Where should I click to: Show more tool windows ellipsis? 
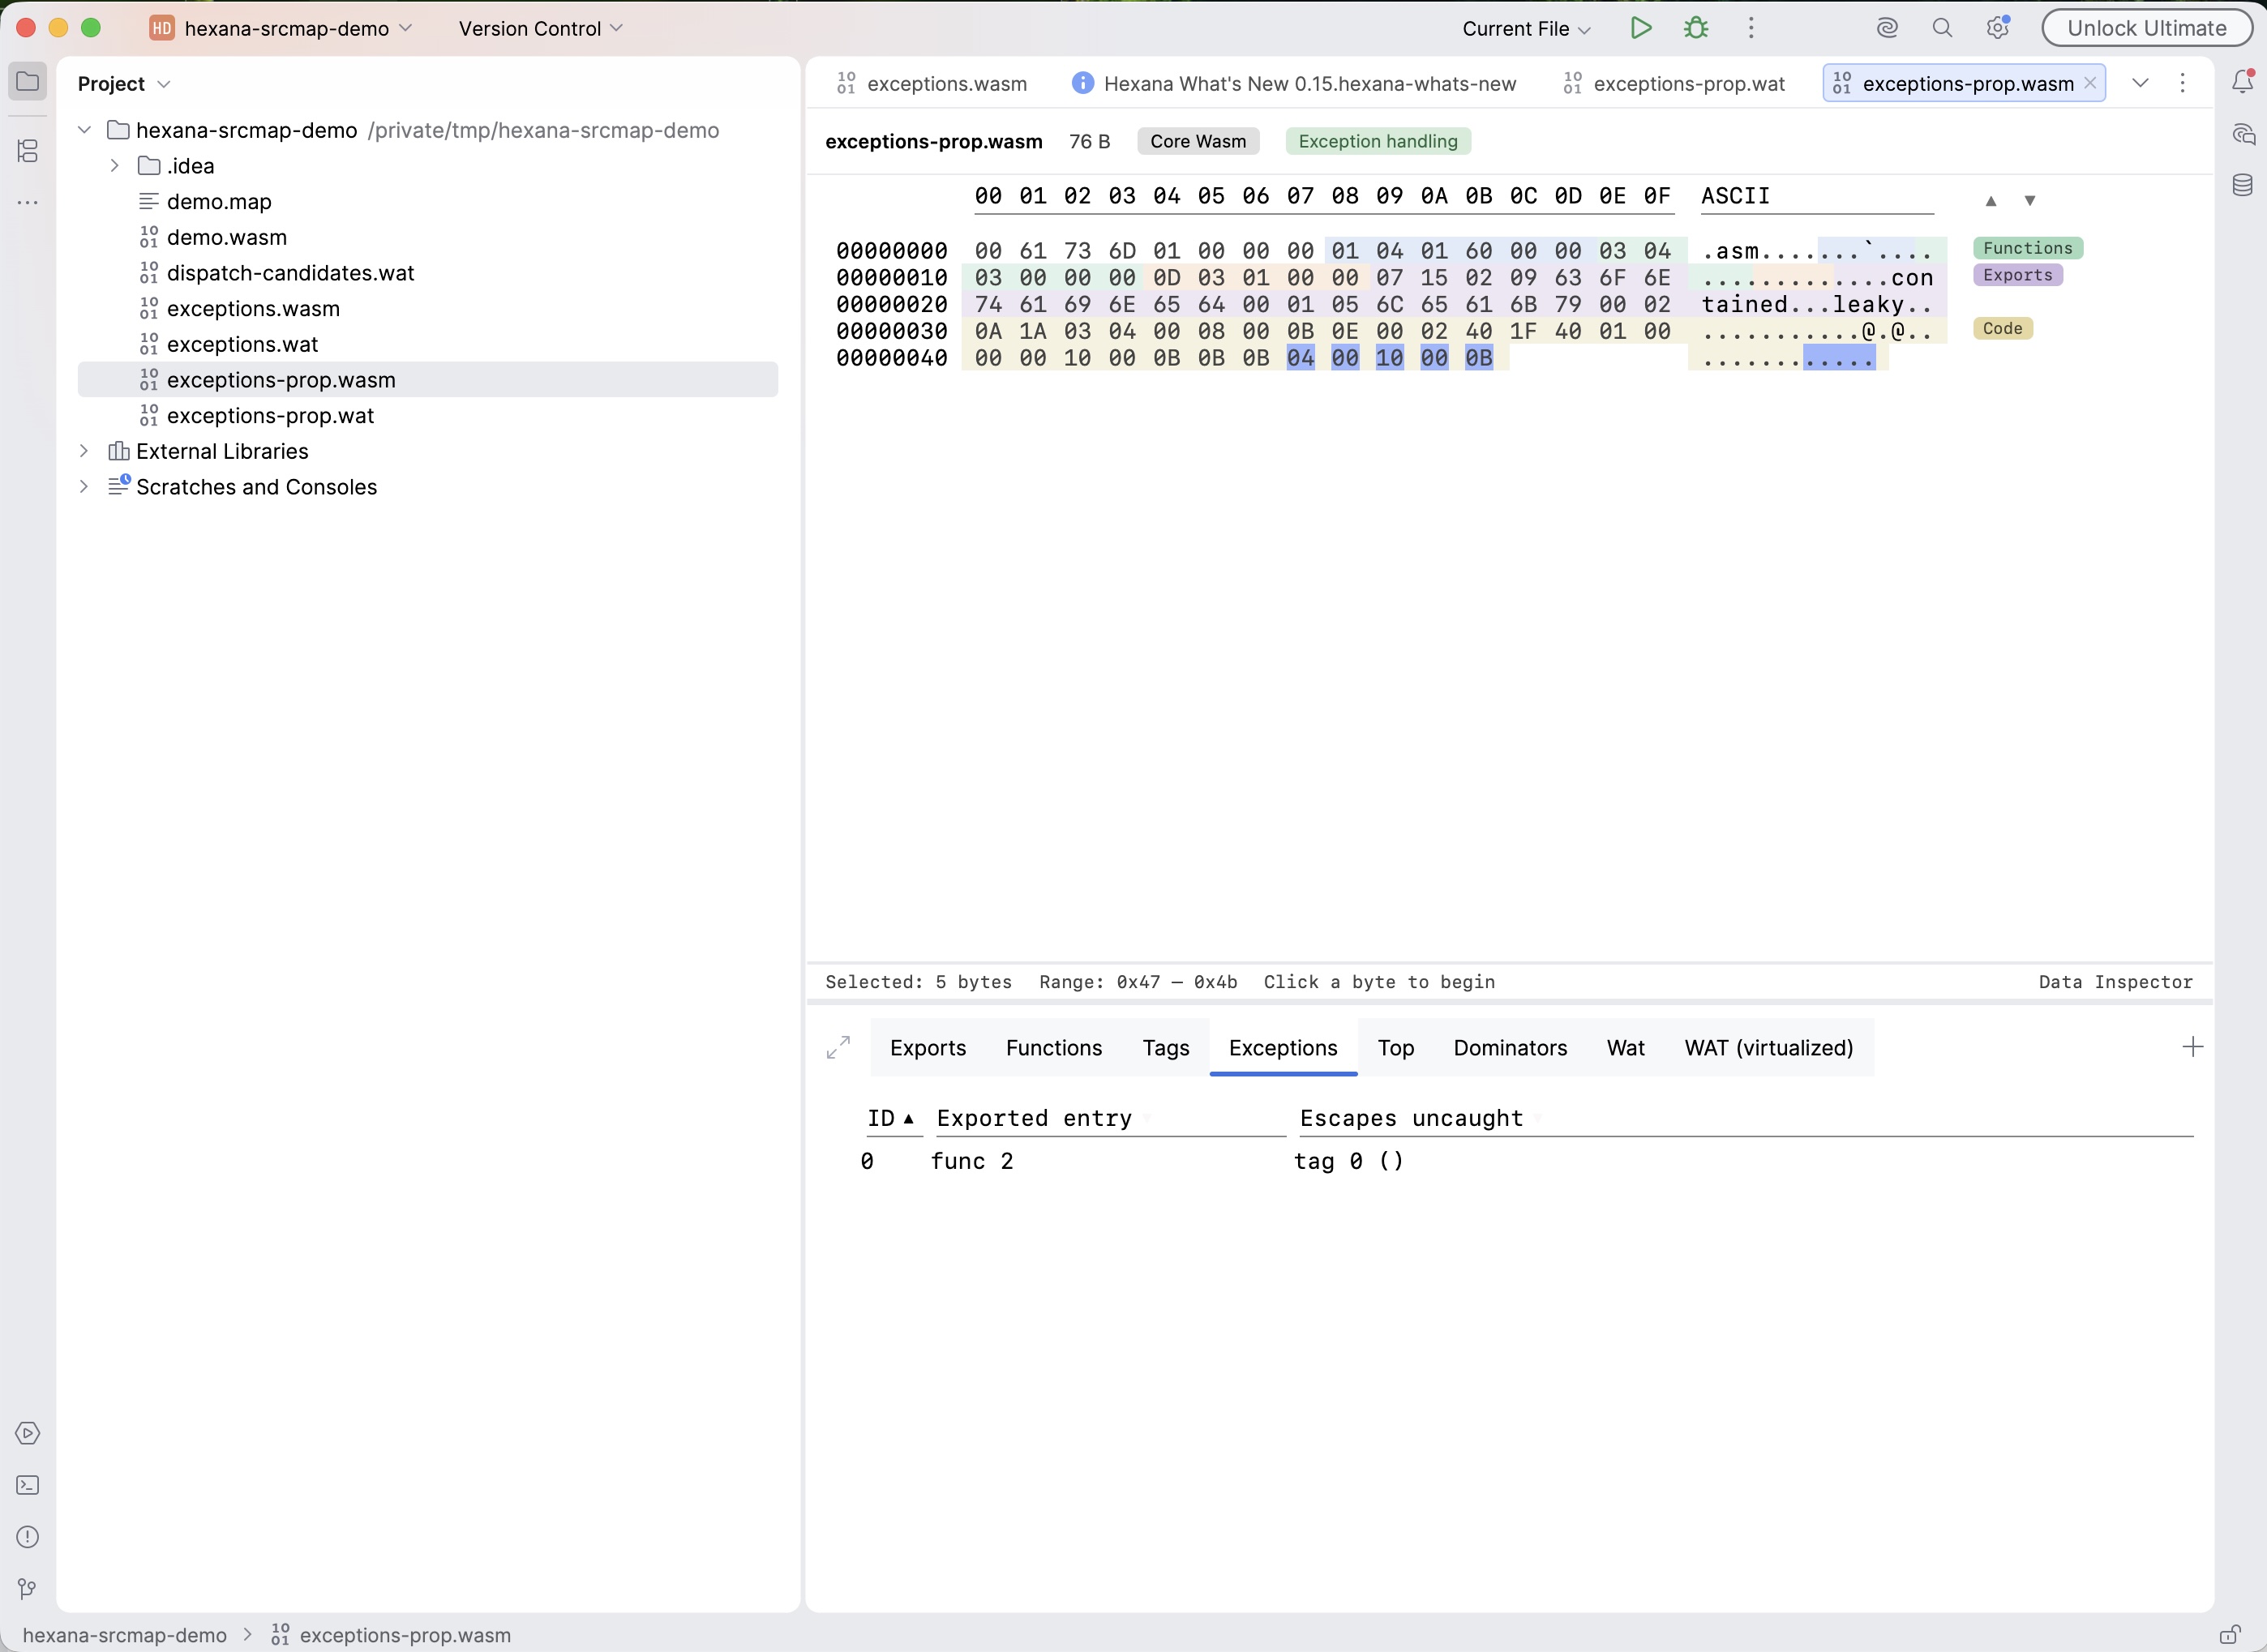(x=28, y=203)
